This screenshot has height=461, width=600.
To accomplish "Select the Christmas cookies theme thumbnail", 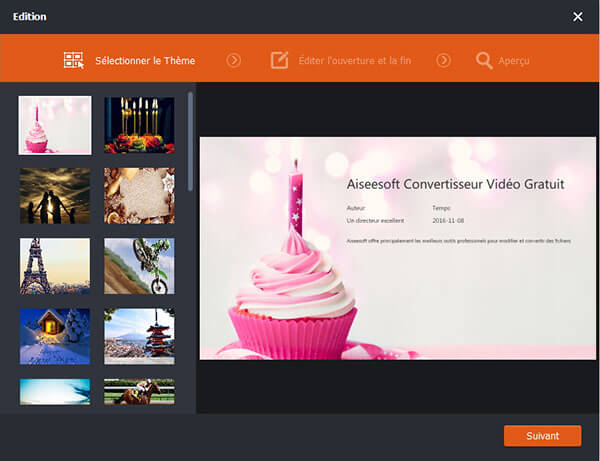I will [x=139, y=195].
